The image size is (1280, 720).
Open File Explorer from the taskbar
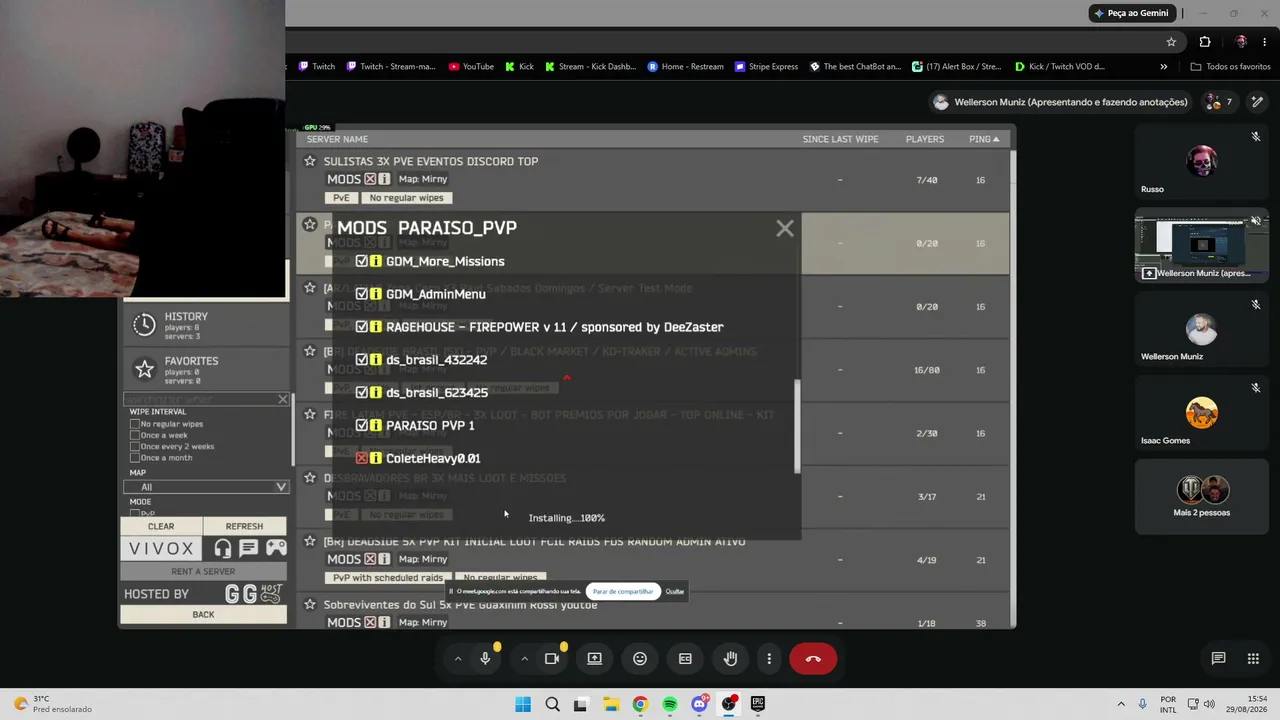611,704
